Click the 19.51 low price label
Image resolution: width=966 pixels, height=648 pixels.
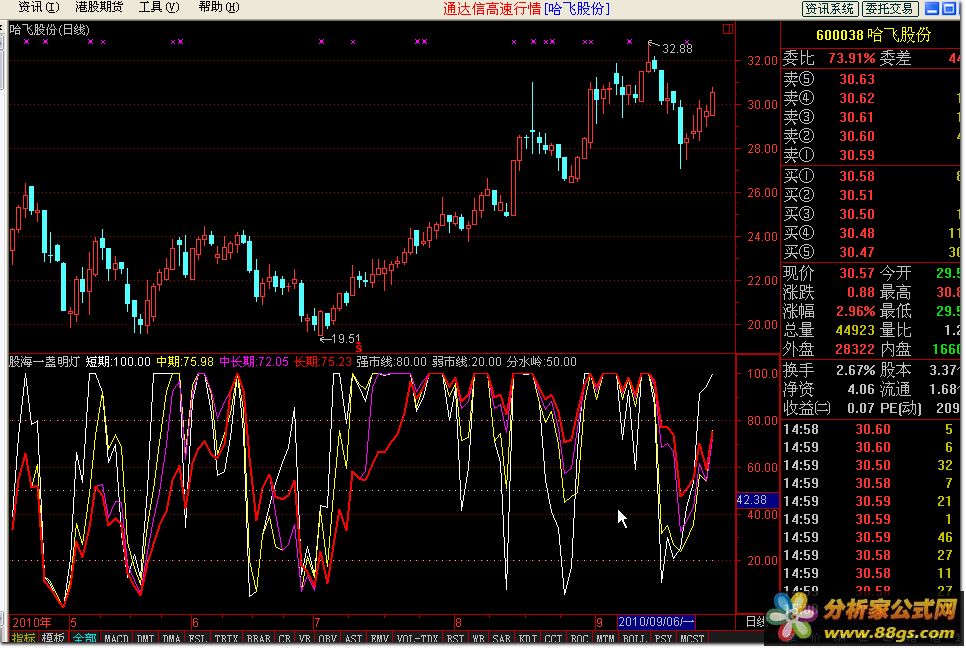346,339
